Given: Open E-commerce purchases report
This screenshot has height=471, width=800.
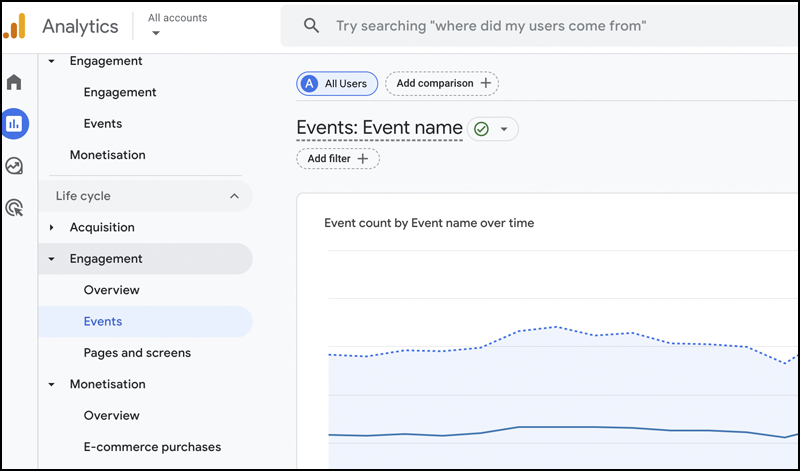Looking at the screenshot, I should [152, 447].
